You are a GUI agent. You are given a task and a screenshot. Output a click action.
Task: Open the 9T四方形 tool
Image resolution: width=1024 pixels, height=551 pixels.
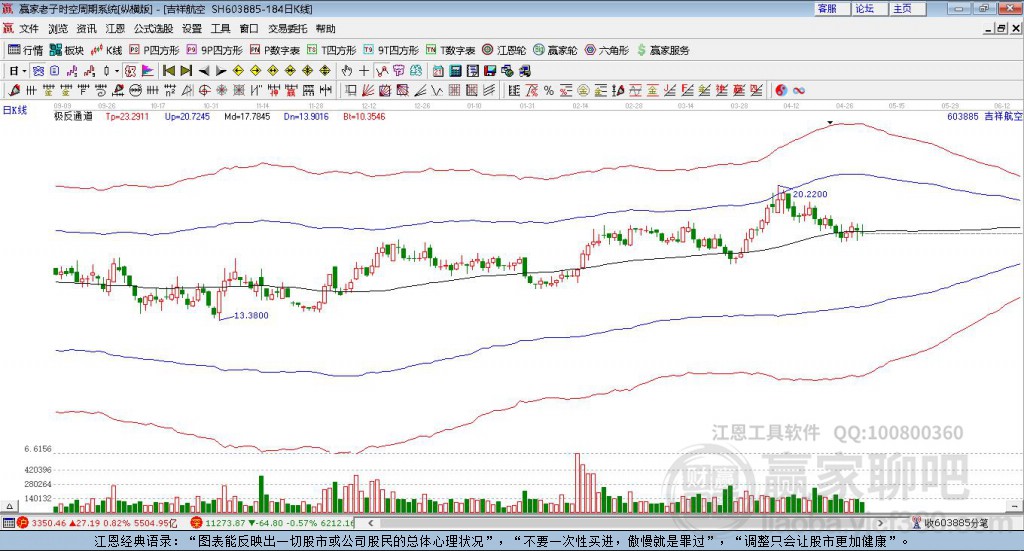[391, 50]
